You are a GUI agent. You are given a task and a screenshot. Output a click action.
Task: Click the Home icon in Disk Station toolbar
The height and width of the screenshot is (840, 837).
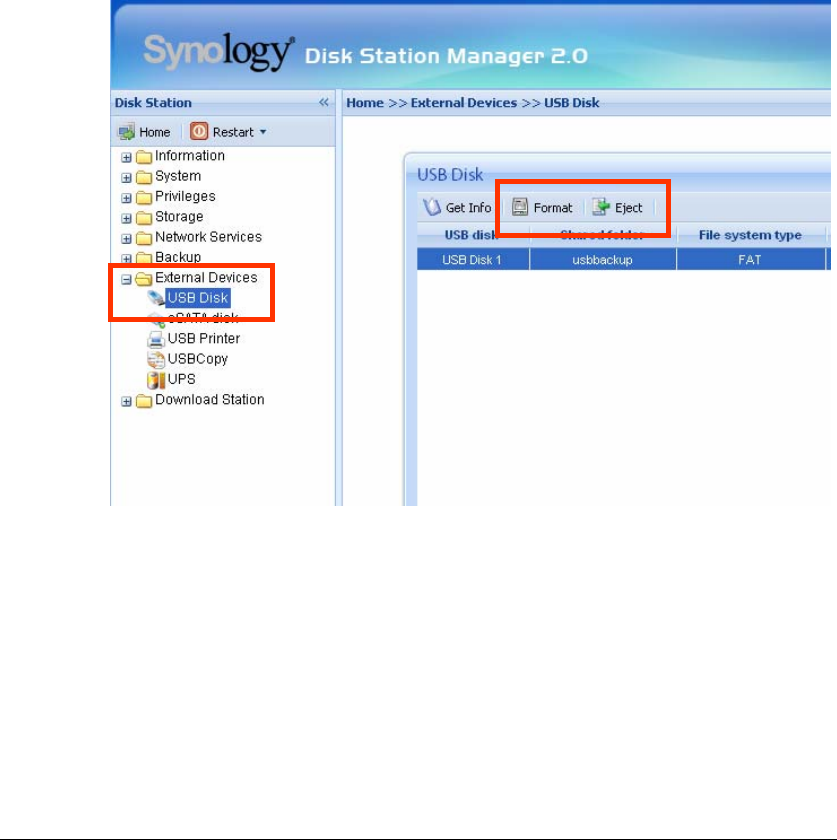click(x=126, y=132)
